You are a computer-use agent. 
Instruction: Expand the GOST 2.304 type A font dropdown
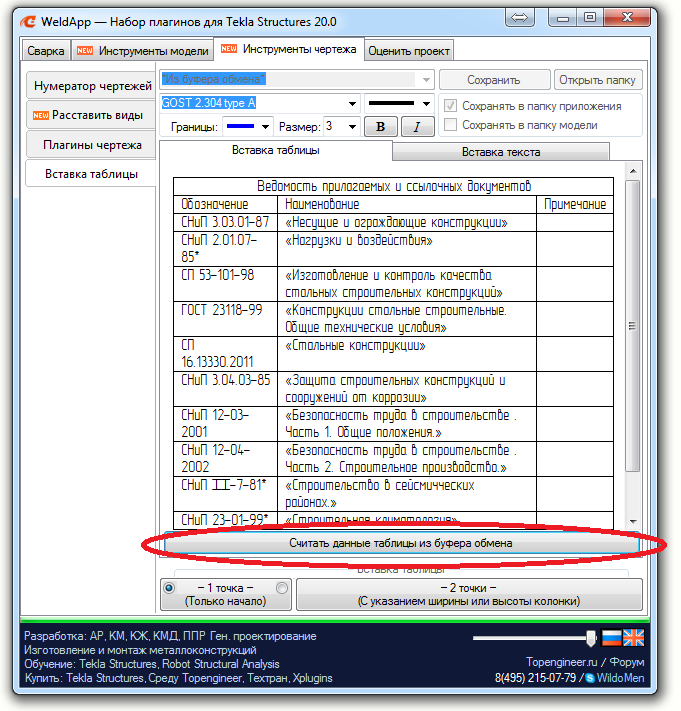352,103
